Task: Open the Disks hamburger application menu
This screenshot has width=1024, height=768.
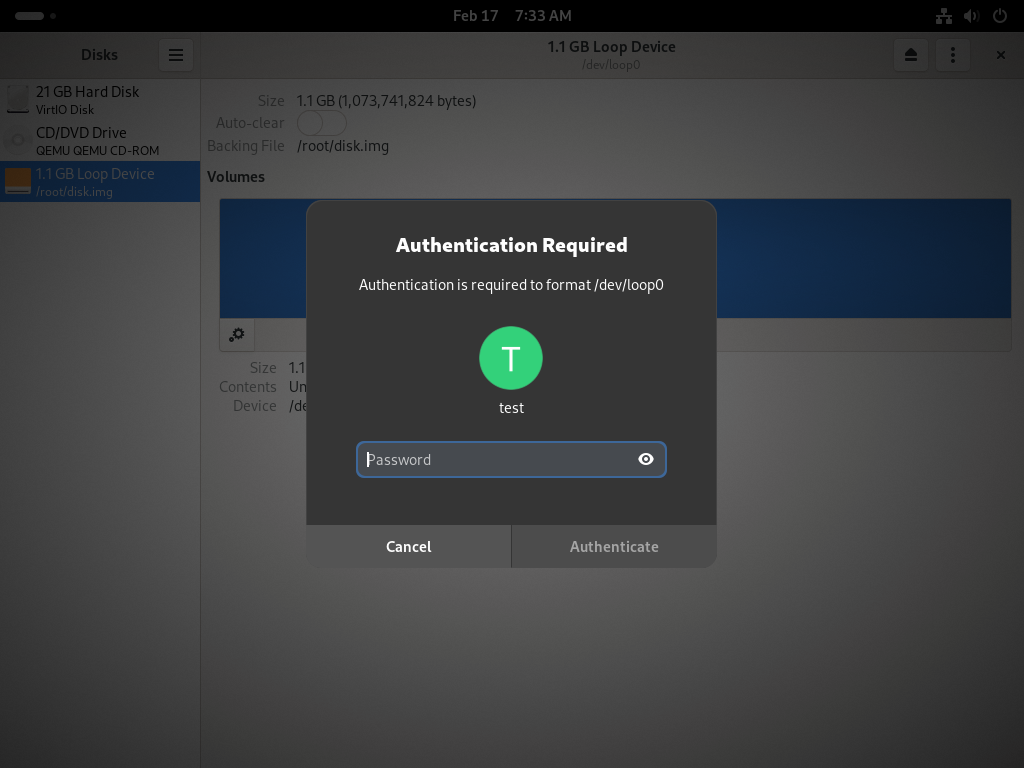Action: coord(176,55)
